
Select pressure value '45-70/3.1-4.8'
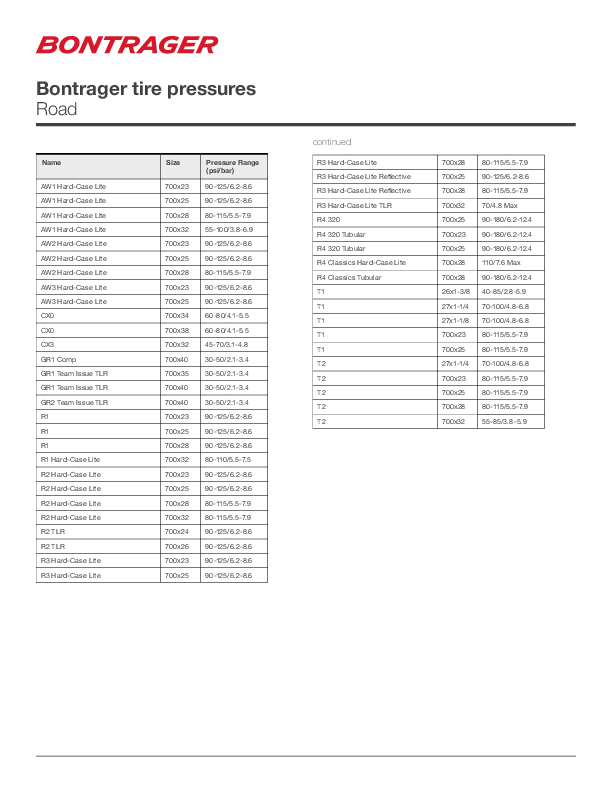pos(226,344)
